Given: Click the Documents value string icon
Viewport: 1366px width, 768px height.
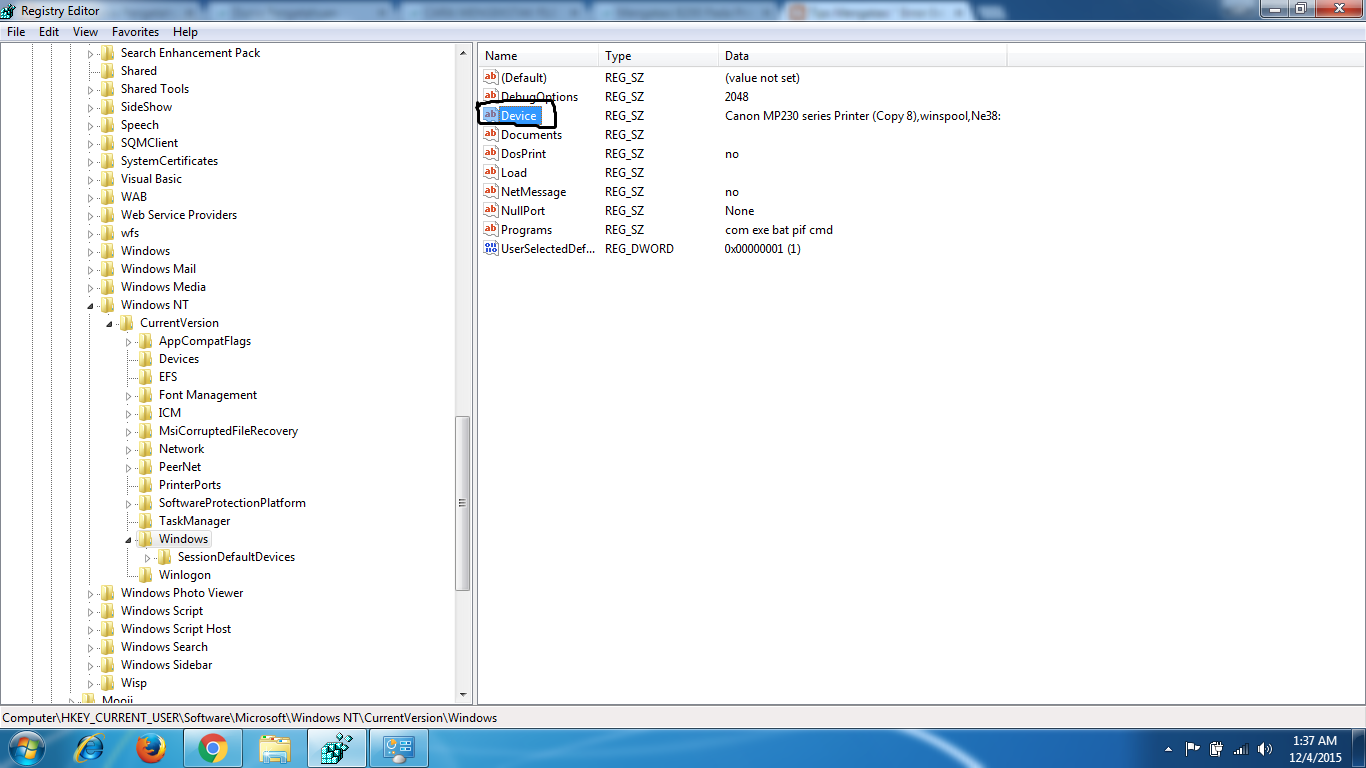Looking at the screenshot, I should point(491,134).
